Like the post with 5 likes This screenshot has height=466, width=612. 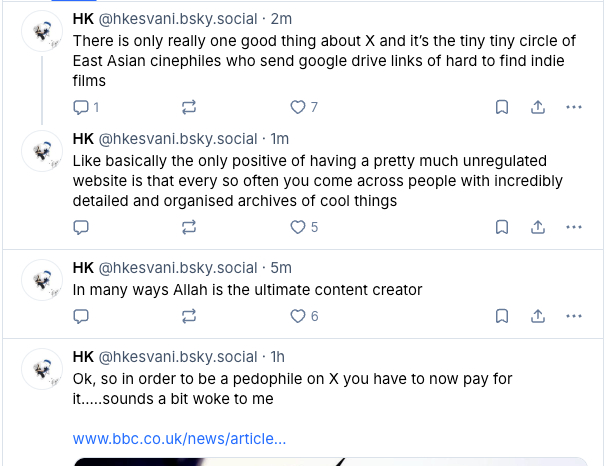click(x=297, y=227)
